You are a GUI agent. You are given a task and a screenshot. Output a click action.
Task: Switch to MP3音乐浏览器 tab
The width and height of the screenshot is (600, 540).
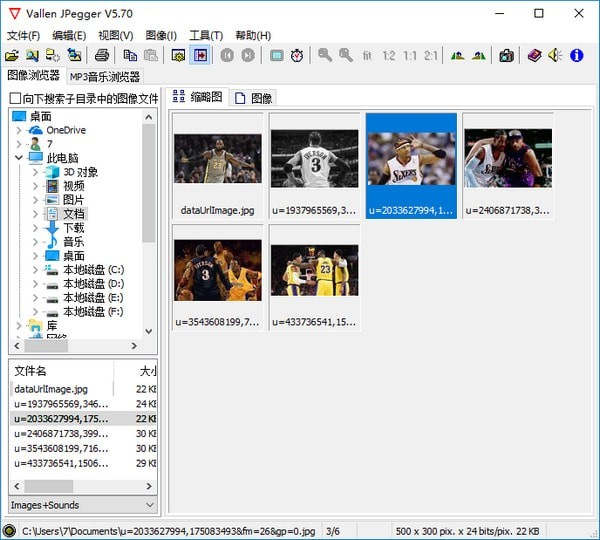tap(105, 77)
